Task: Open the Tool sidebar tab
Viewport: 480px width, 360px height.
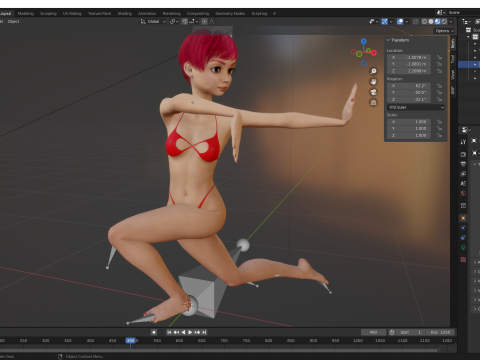Action: (x=453, y=59)
